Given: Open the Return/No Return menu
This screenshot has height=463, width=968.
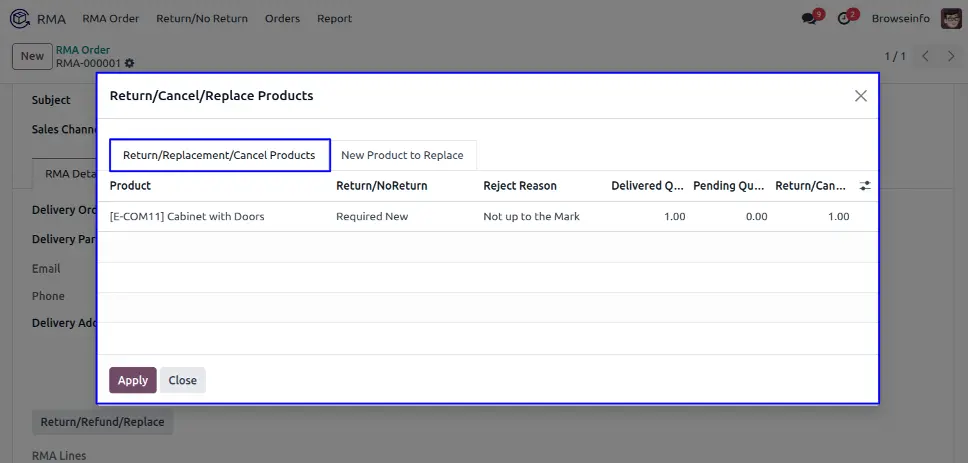Looking at the screenshot, I should (202, 18).
